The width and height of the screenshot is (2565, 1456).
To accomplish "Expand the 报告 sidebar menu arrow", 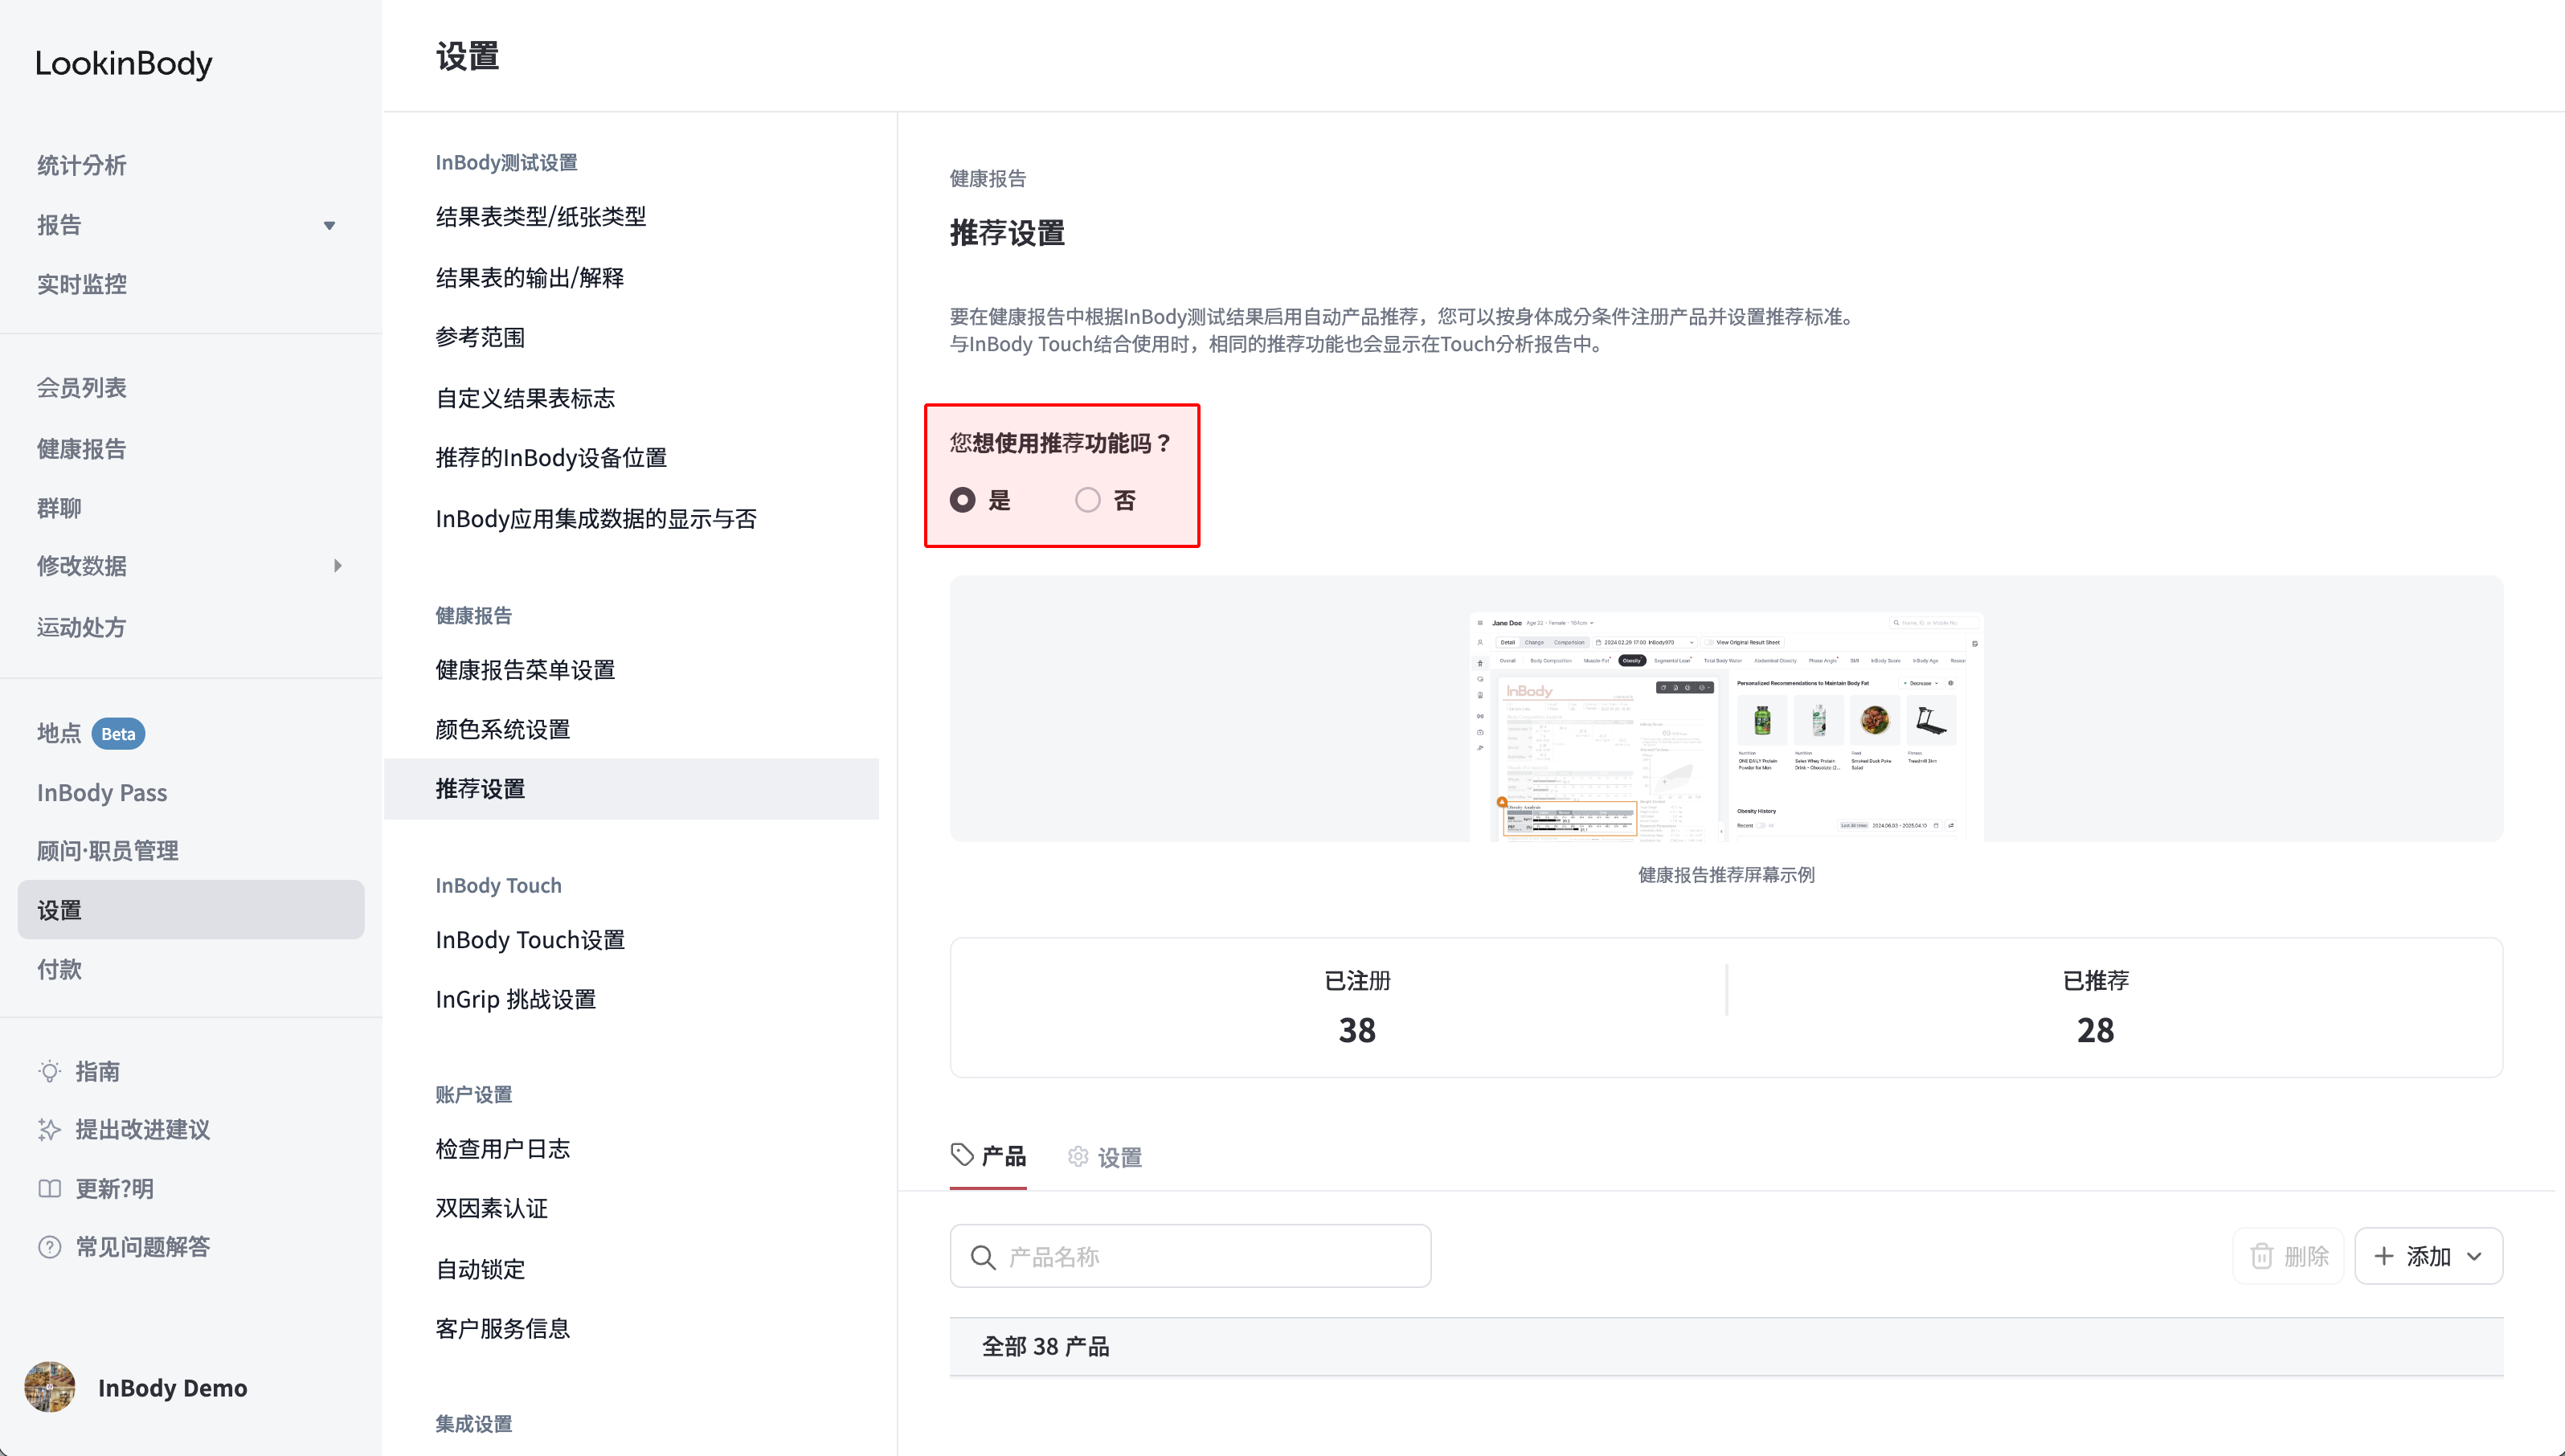I will click(329, 226).
